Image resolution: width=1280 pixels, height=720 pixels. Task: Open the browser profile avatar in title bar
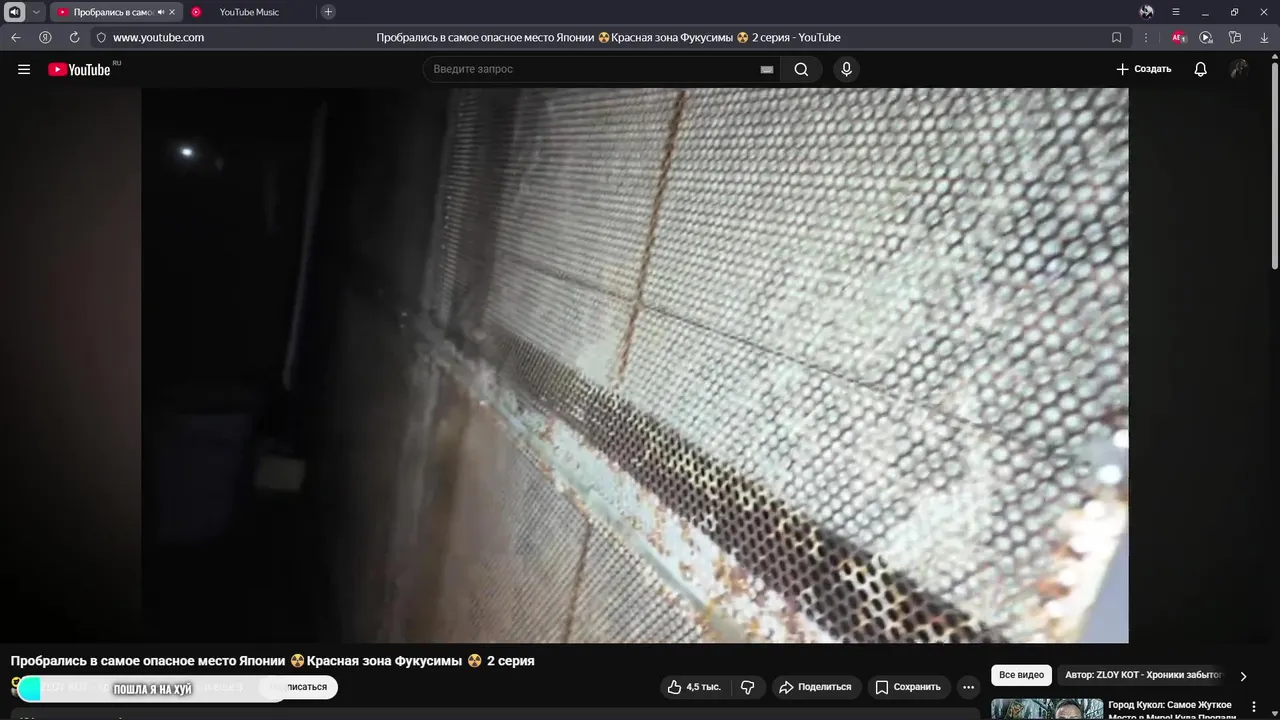pos(1146,12)
